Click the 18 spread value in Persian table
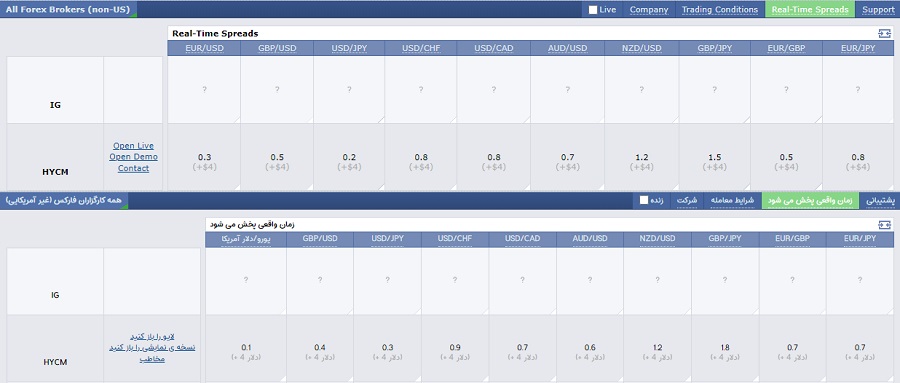Image resolution: width=900 pixels, height=383 pixels. point(725,347)
